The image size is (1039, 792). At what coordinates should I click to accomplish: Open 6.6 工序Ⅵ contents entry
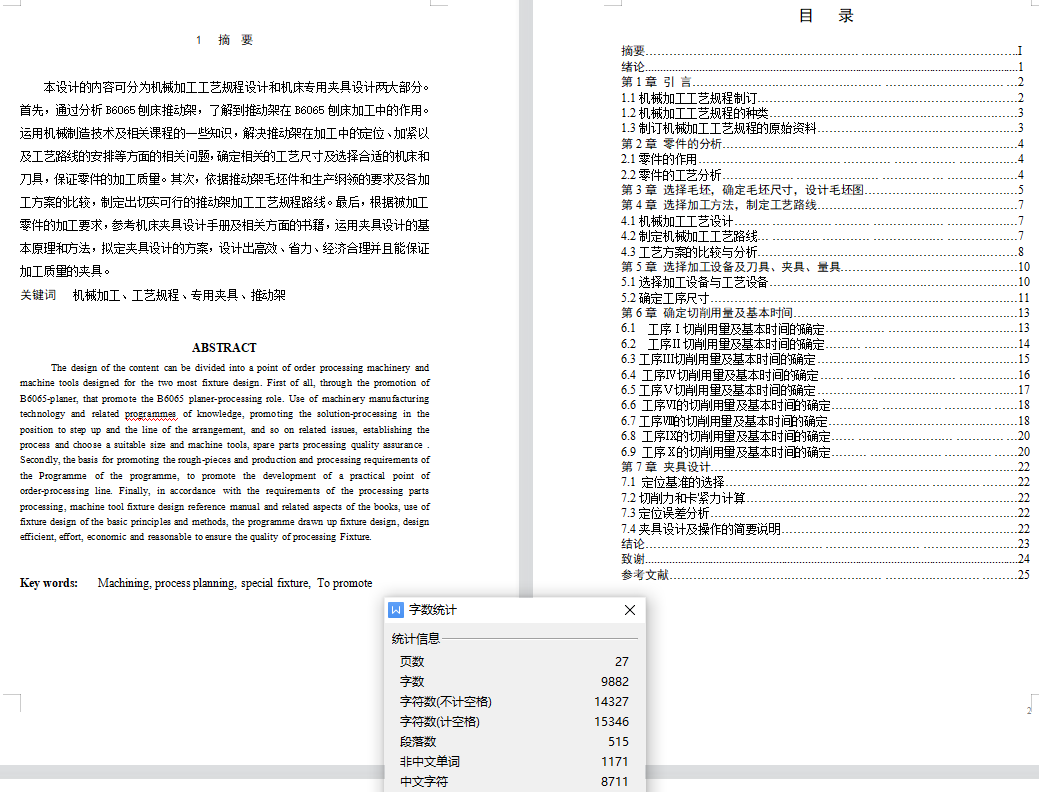(x=825, y=405)
